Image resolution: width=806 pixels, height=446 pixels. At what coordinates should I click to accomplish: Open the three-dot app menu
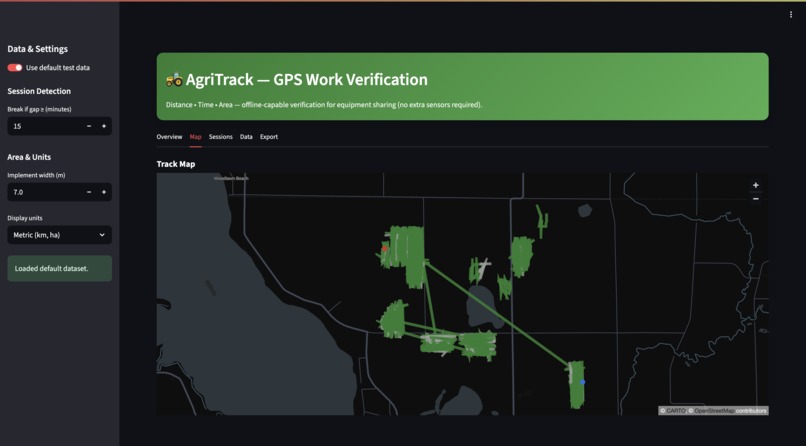tap(790, 15)
